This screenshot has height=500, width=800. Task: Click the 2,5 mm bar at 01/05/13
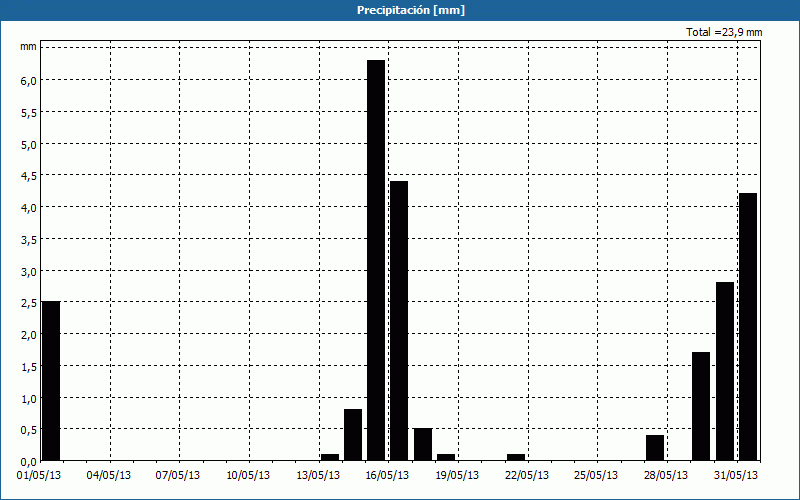(51, 381)
